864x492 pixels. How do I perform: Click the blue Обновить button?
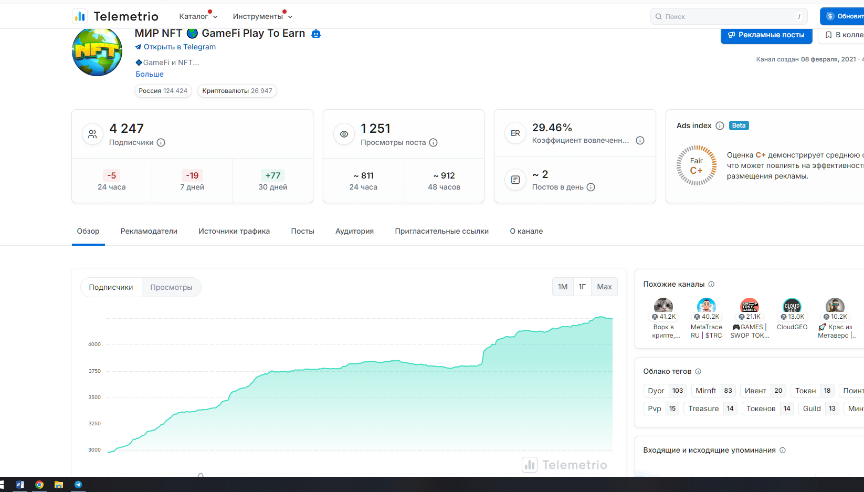point(843,17)
